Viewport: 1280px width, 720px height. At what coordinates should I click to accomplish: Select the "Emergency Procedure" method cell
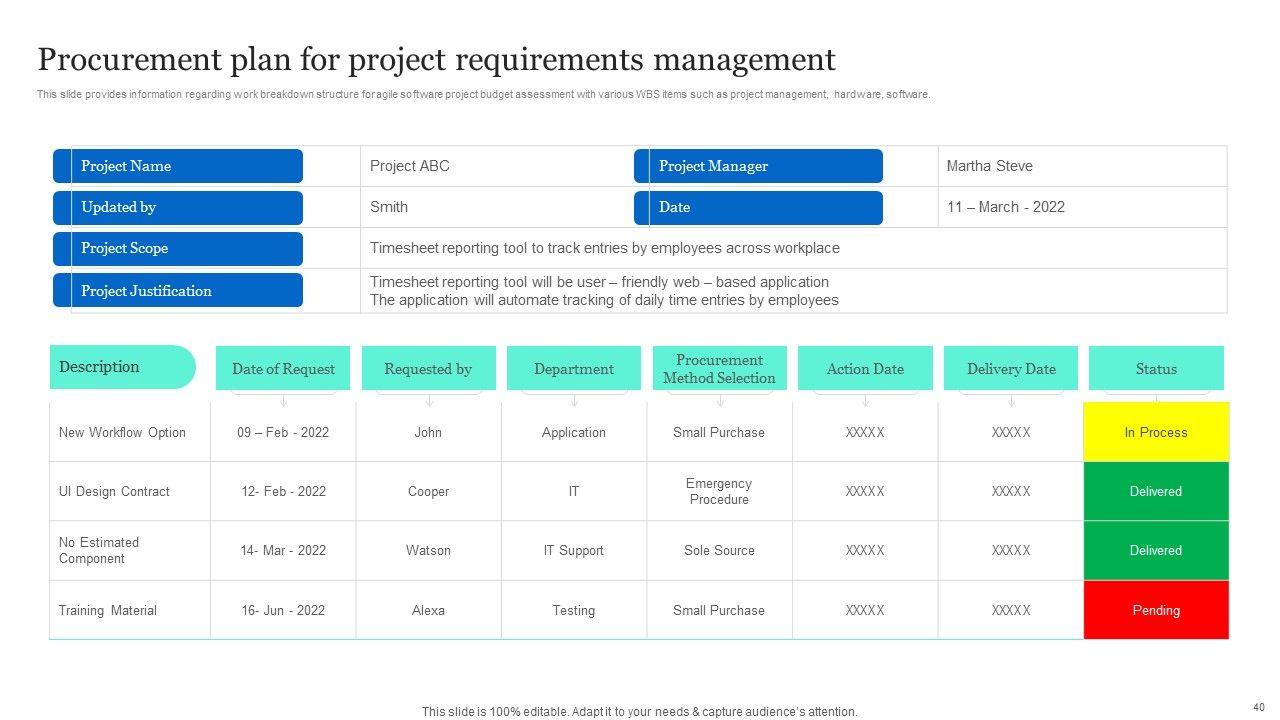(x=719, y=491)
